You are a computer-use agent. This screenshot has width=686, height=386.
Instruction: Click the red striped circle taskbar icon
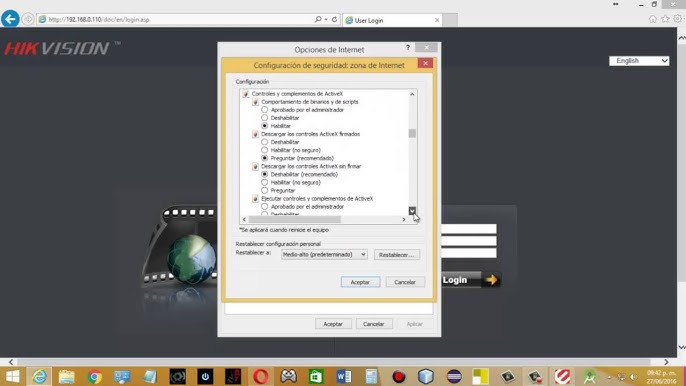pos(562,376)
